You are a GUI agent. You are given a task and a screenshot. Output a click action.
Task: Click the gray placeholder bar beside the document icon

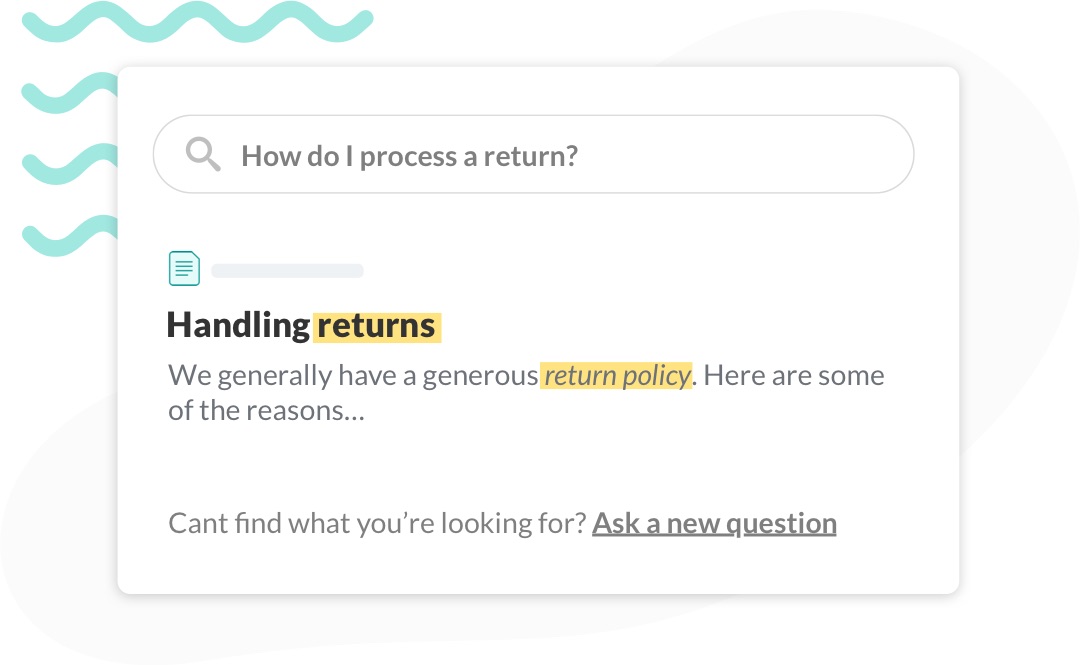pyautogui.click(x=287, y=271)
